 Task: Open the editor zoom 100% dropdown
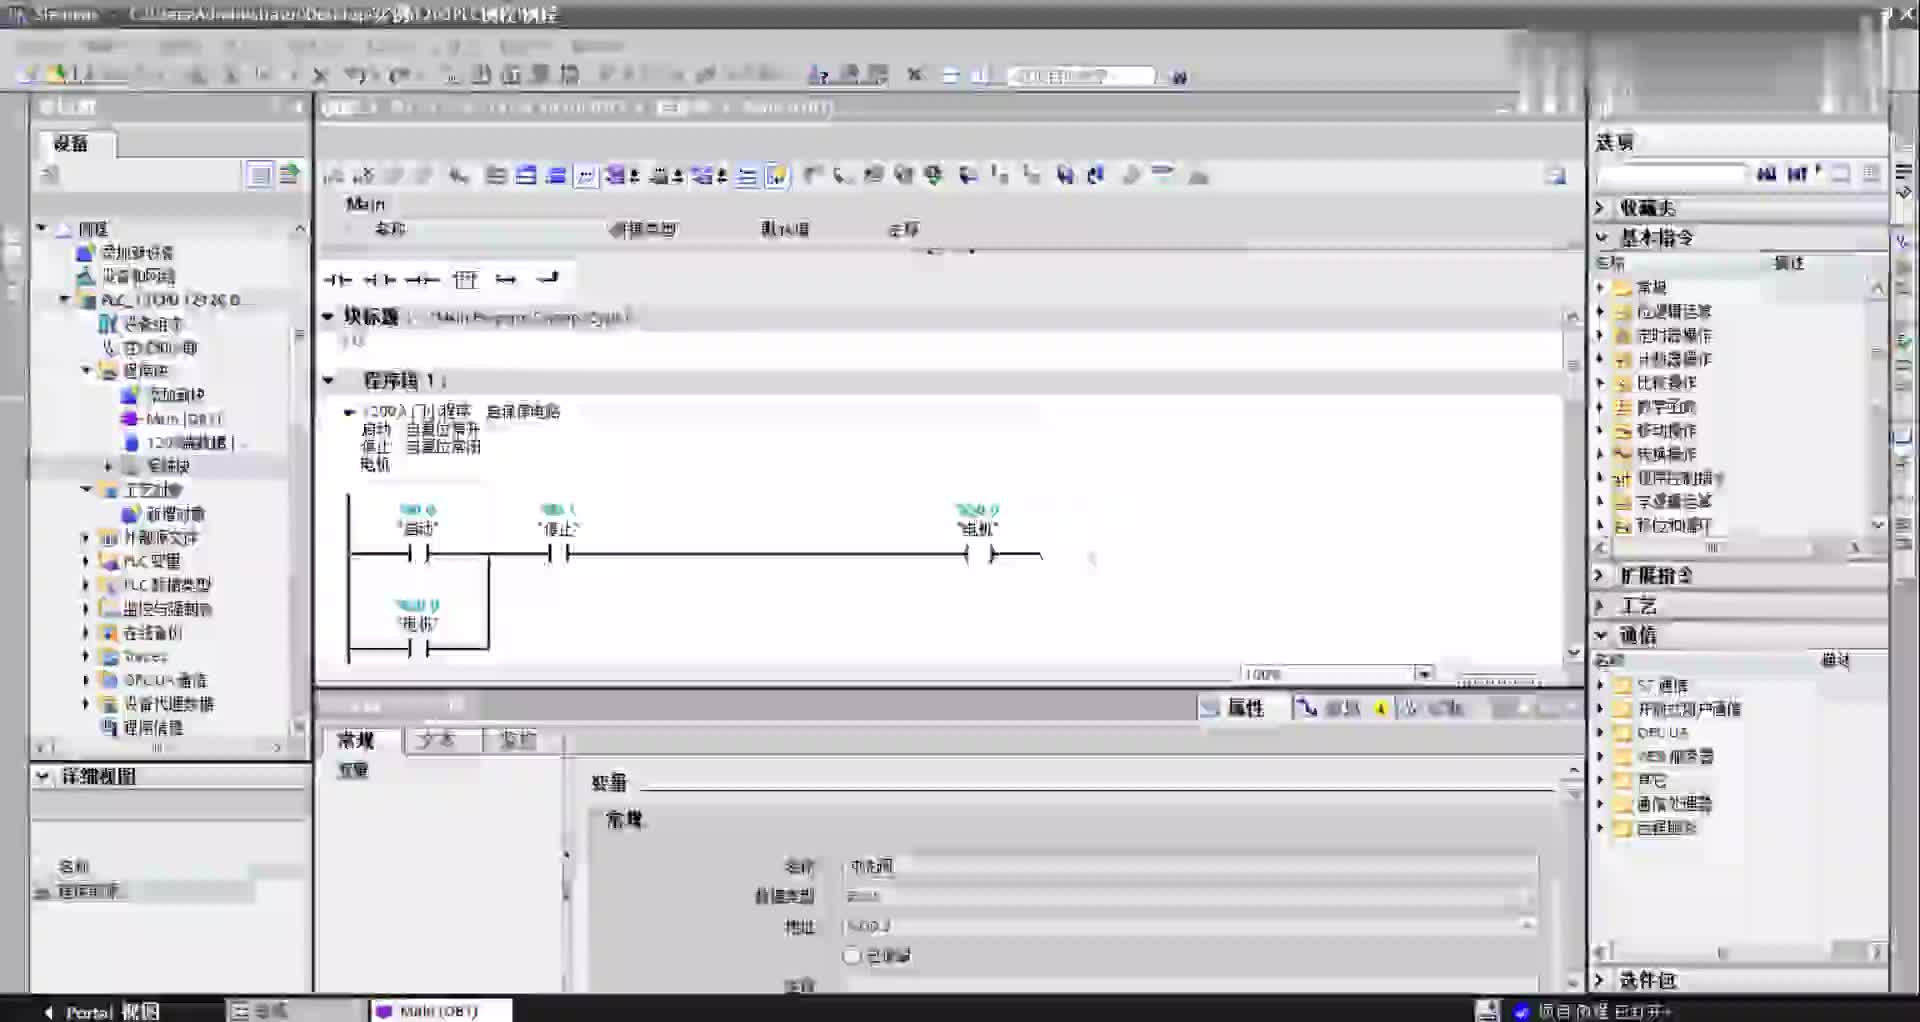[1424, 674]
